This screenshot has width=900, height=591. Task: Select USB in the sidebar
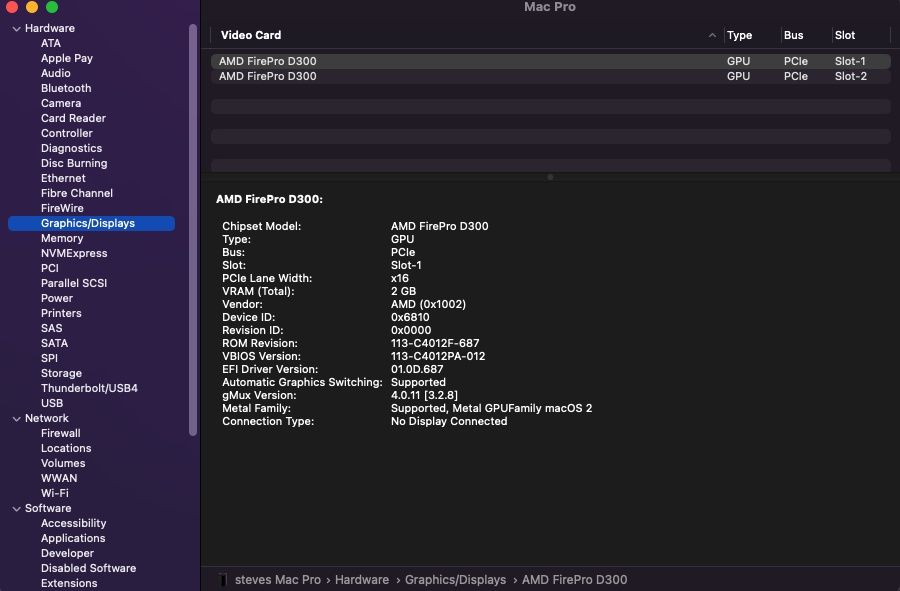click(x=52, y=403)
